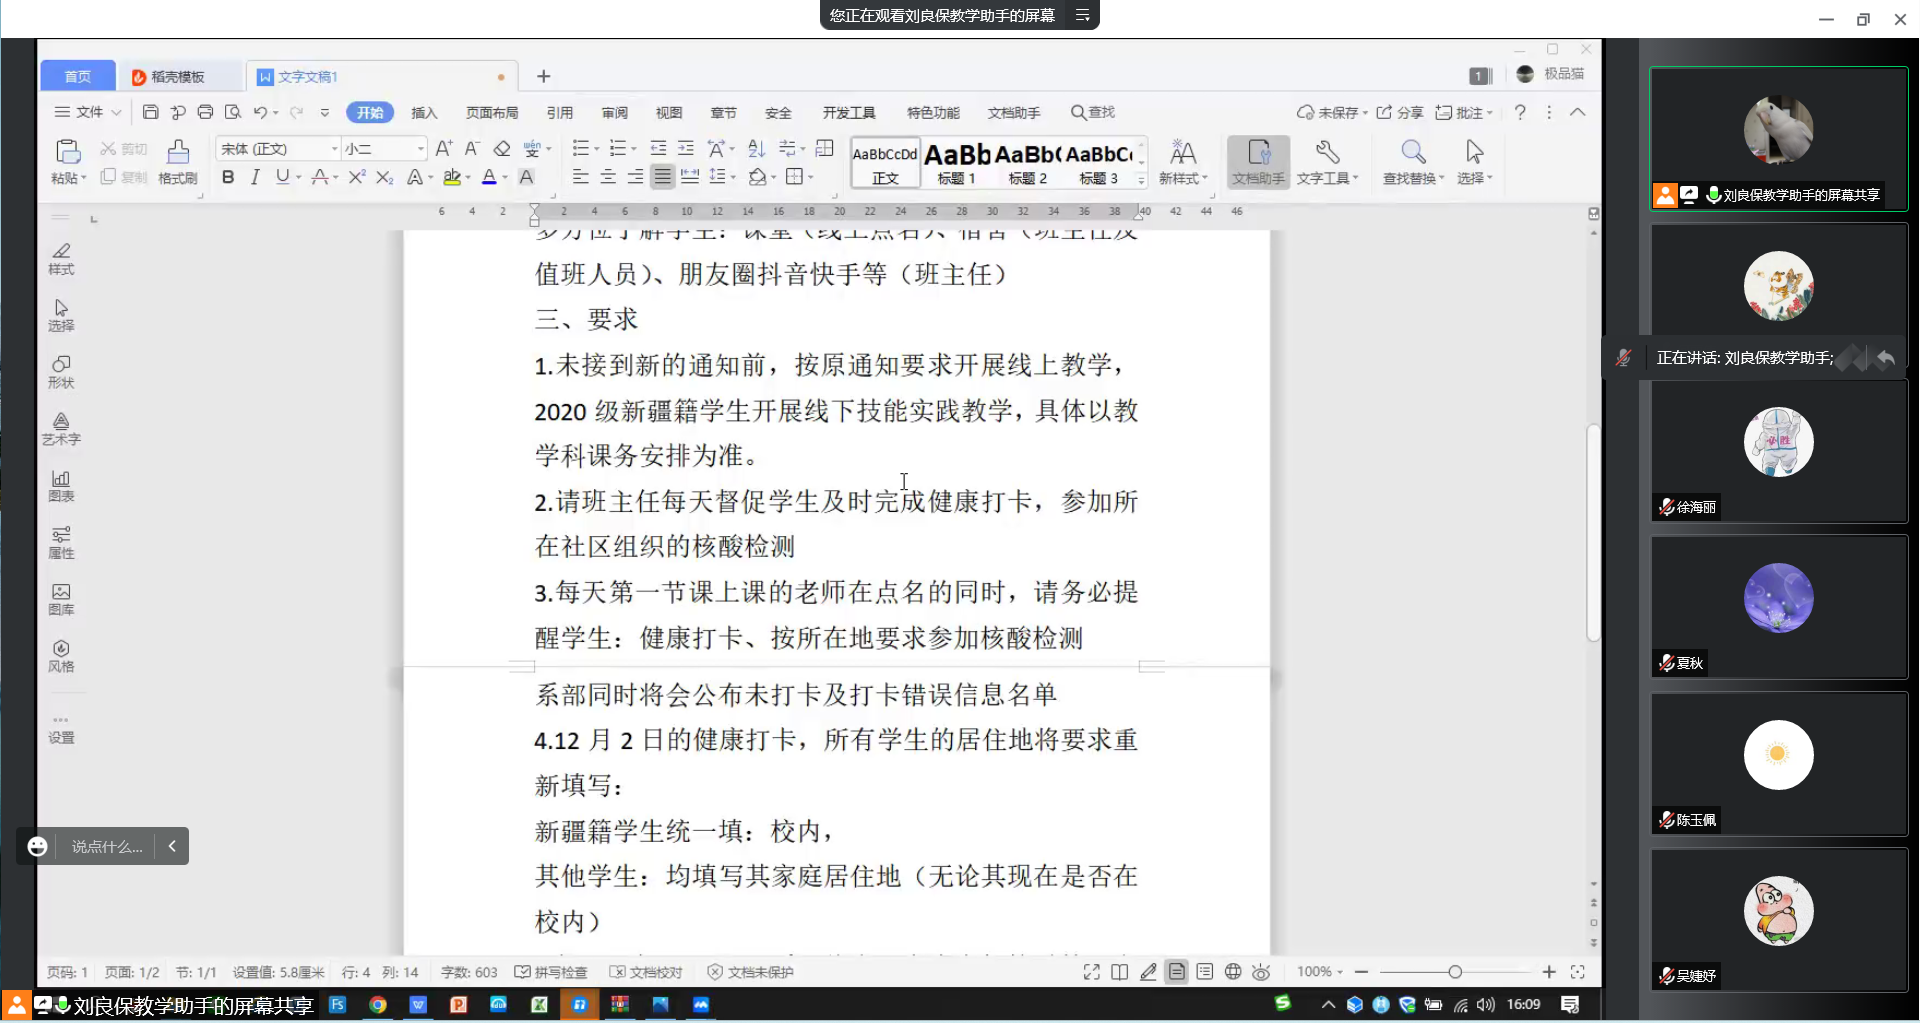Expand the line spacing dropdown

point(733,177)
